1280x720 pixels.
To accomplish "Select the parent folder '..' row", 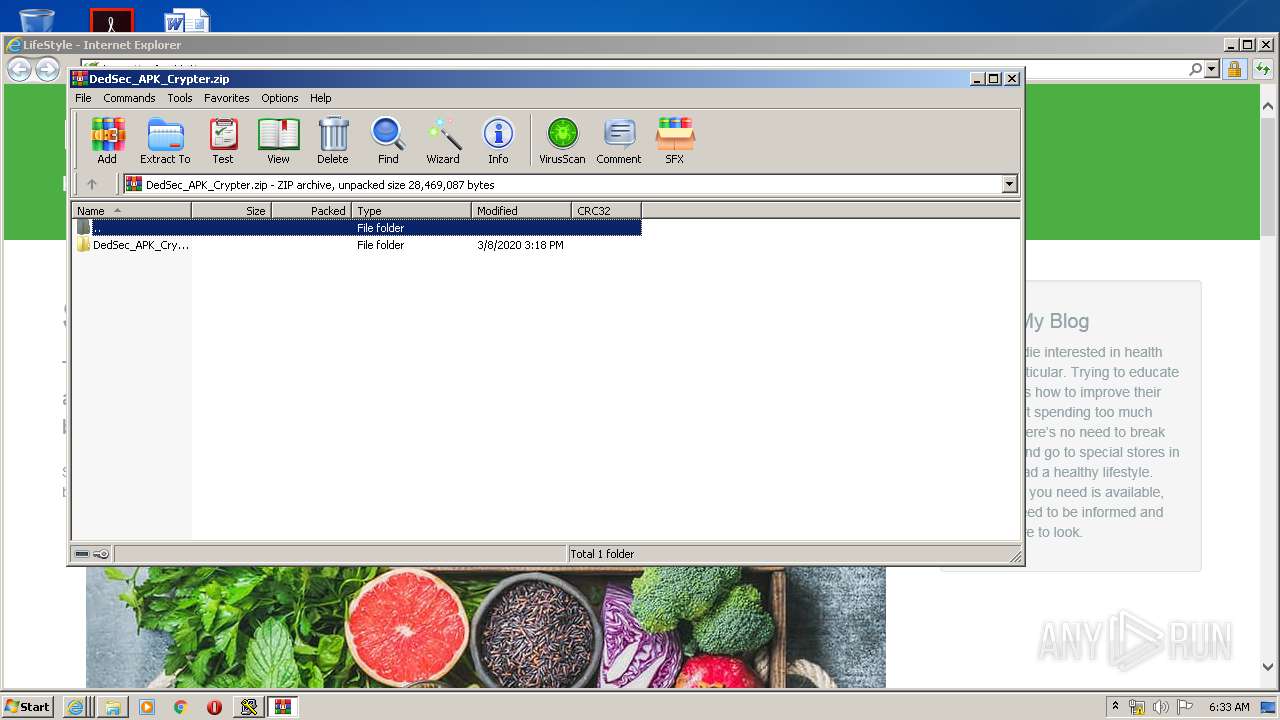I will (x=357, y=228).
